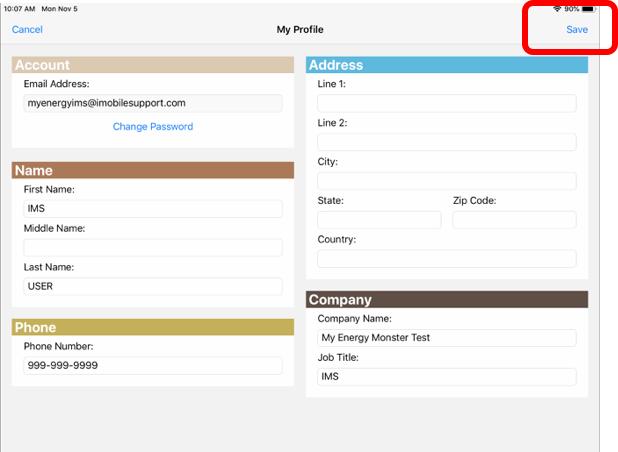
Task: Click the Phone Number: label
Action: point(59,346)
